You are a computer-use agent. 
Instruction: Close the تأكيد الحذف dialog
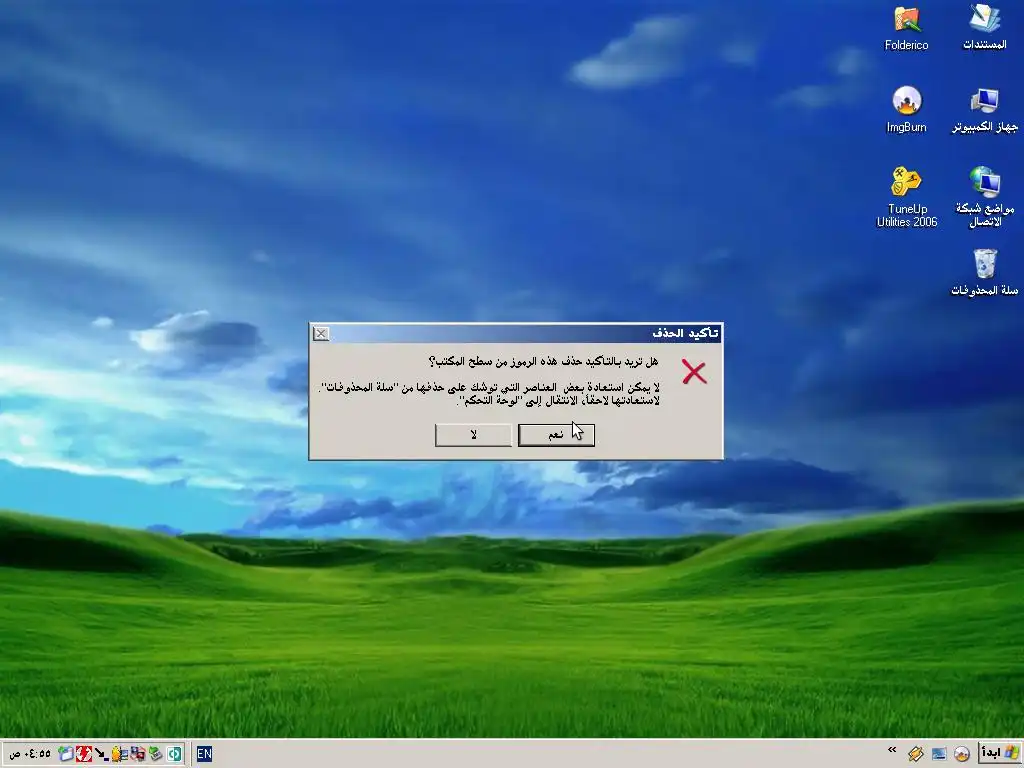[x=321, y=334]
